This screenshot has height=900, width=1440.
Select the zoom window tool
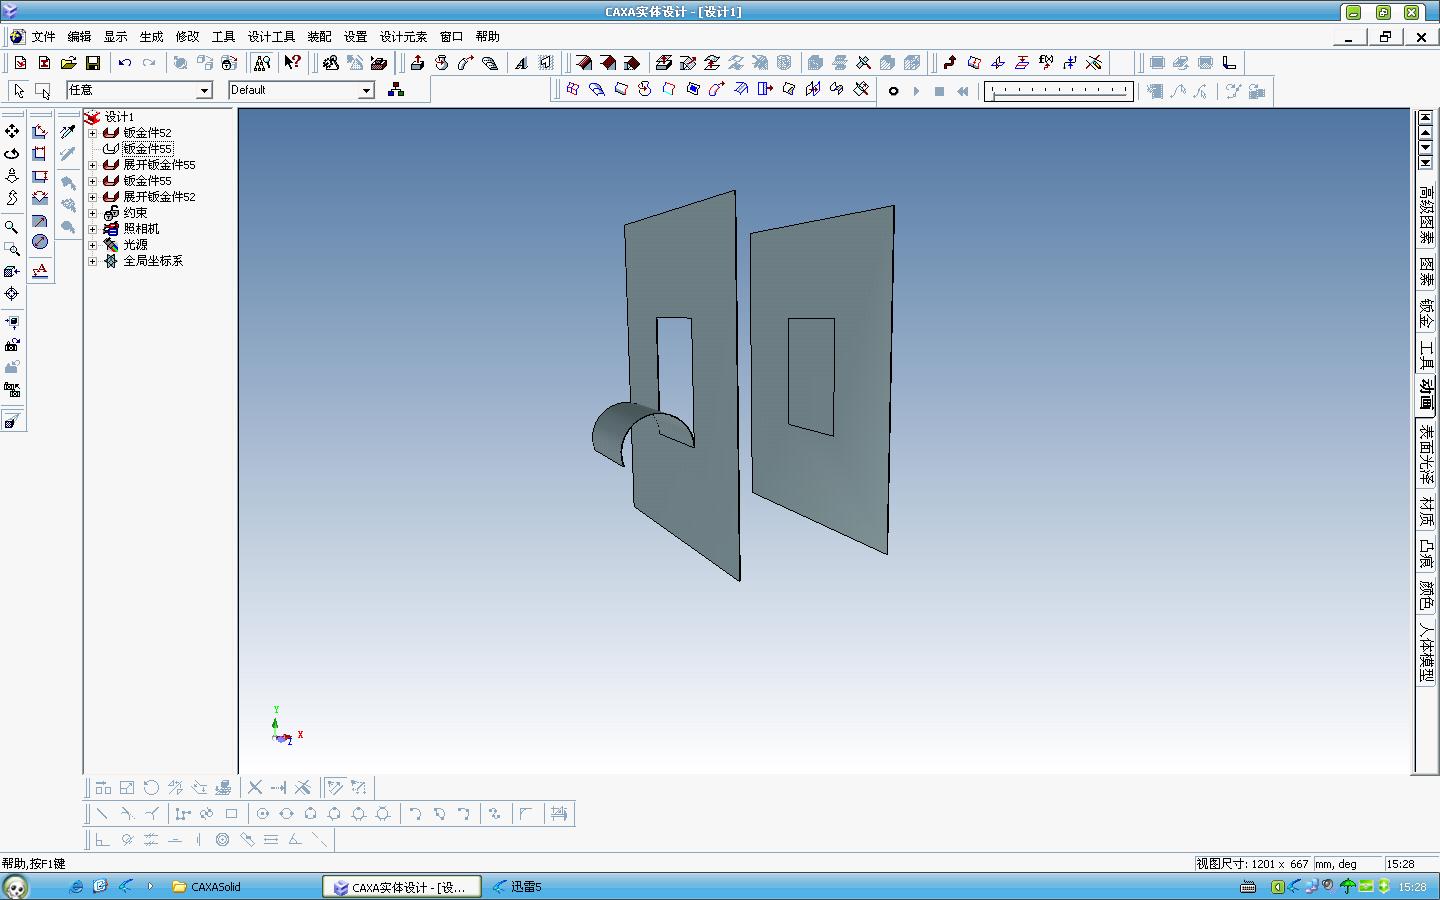12,249
